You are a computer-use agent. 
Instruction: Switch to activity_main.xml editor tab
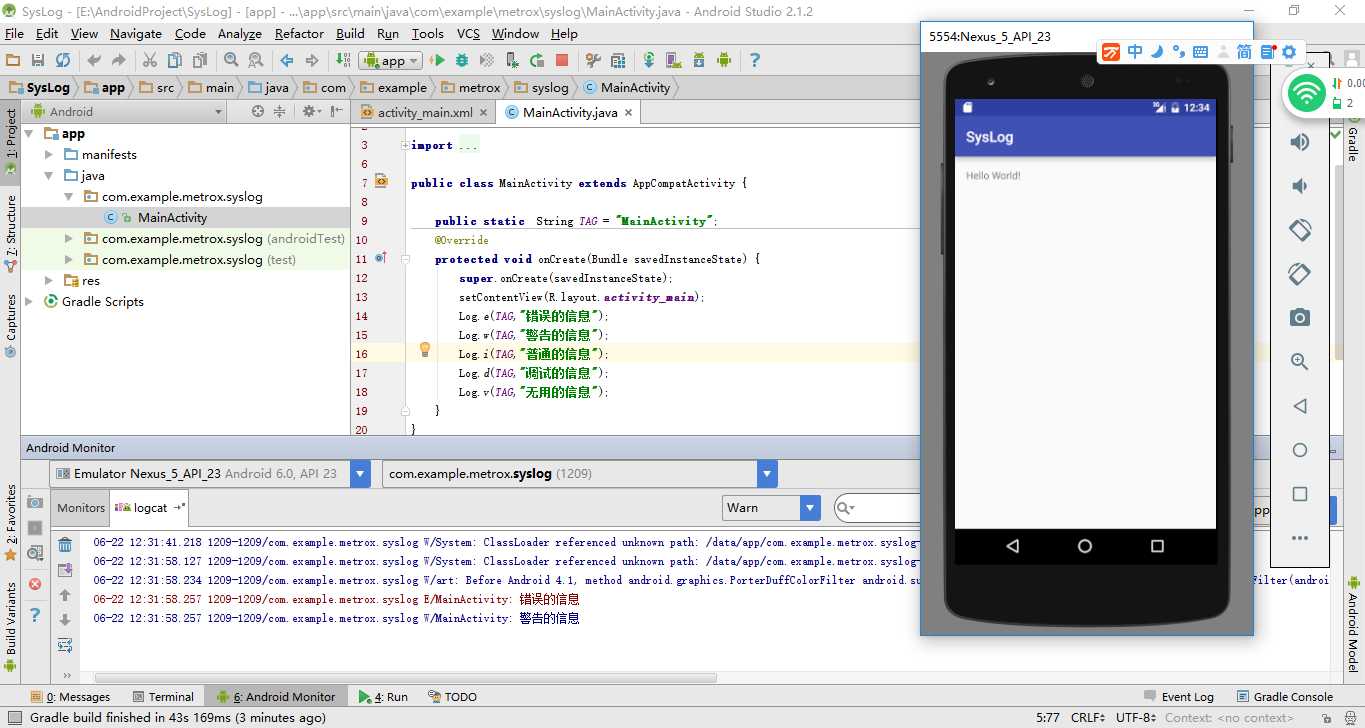425,112
